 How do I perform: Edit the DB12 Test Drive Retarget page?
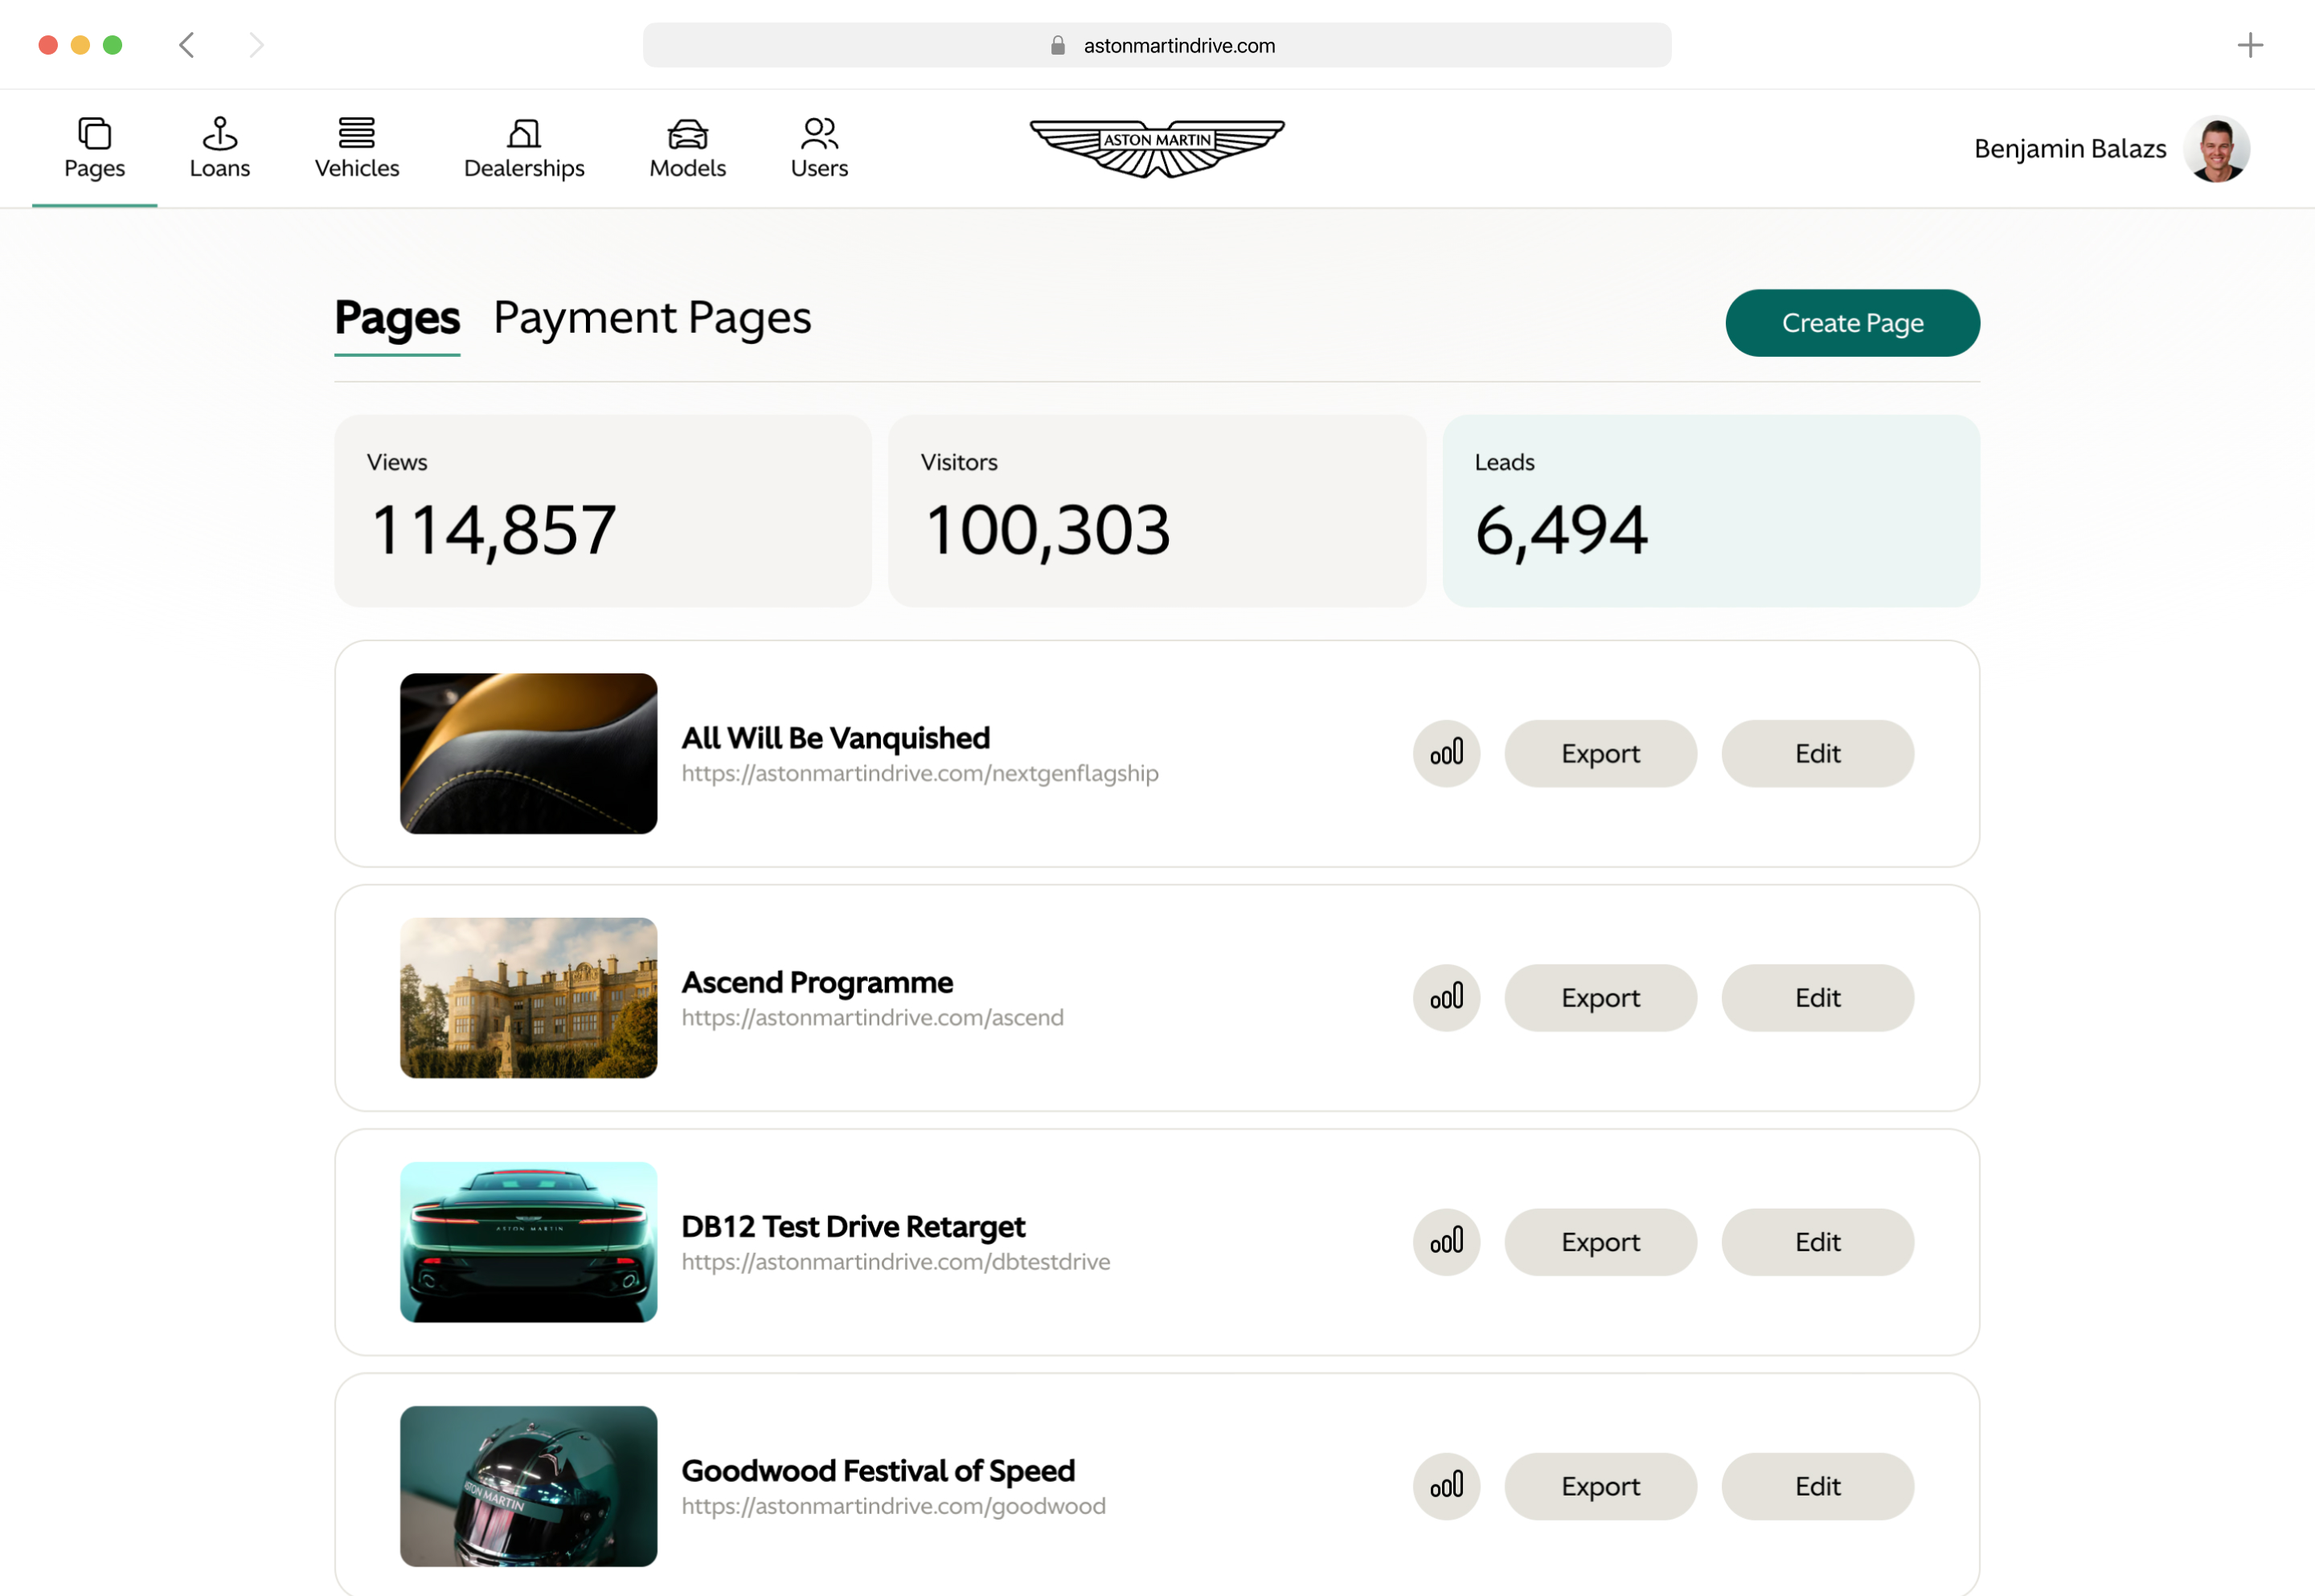pyautogui.click(x=1816, y=1241)
